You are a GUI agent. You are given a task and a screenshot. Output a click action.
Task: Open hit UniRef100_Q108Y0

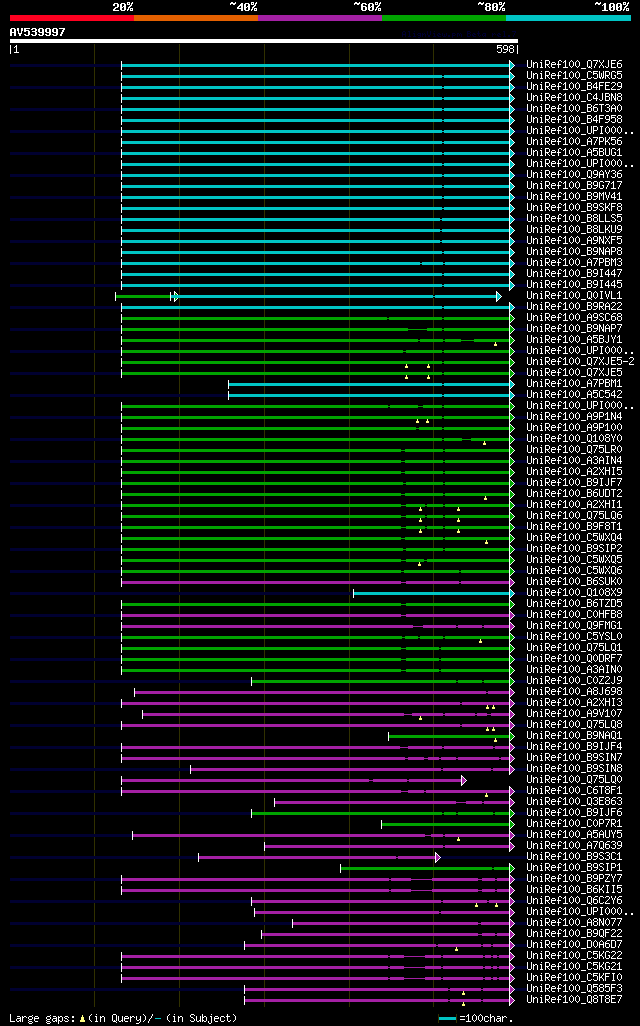click(x=575, y=439)
